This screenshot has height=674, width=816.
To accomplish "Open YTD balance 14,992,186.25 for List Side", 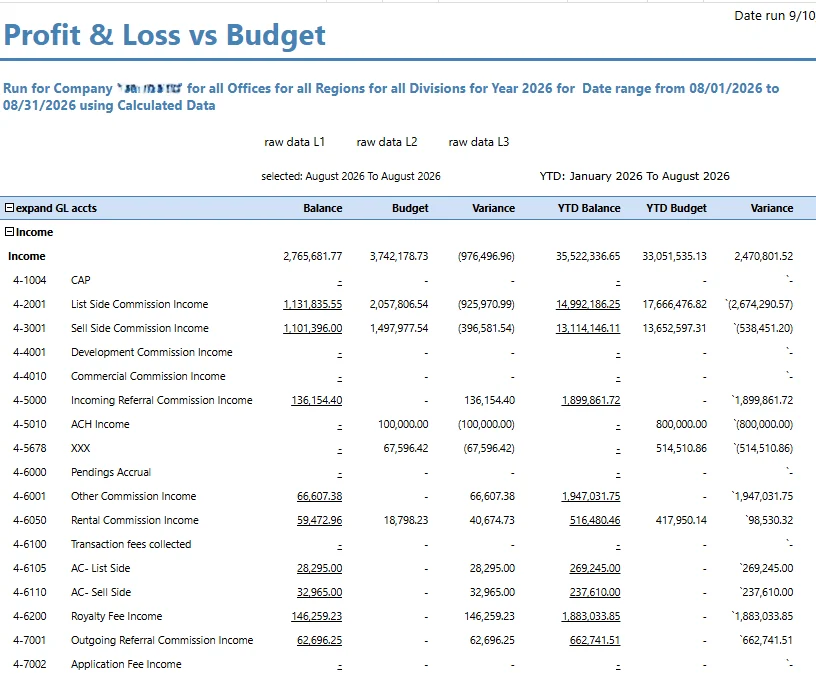I will click(588, 304).
